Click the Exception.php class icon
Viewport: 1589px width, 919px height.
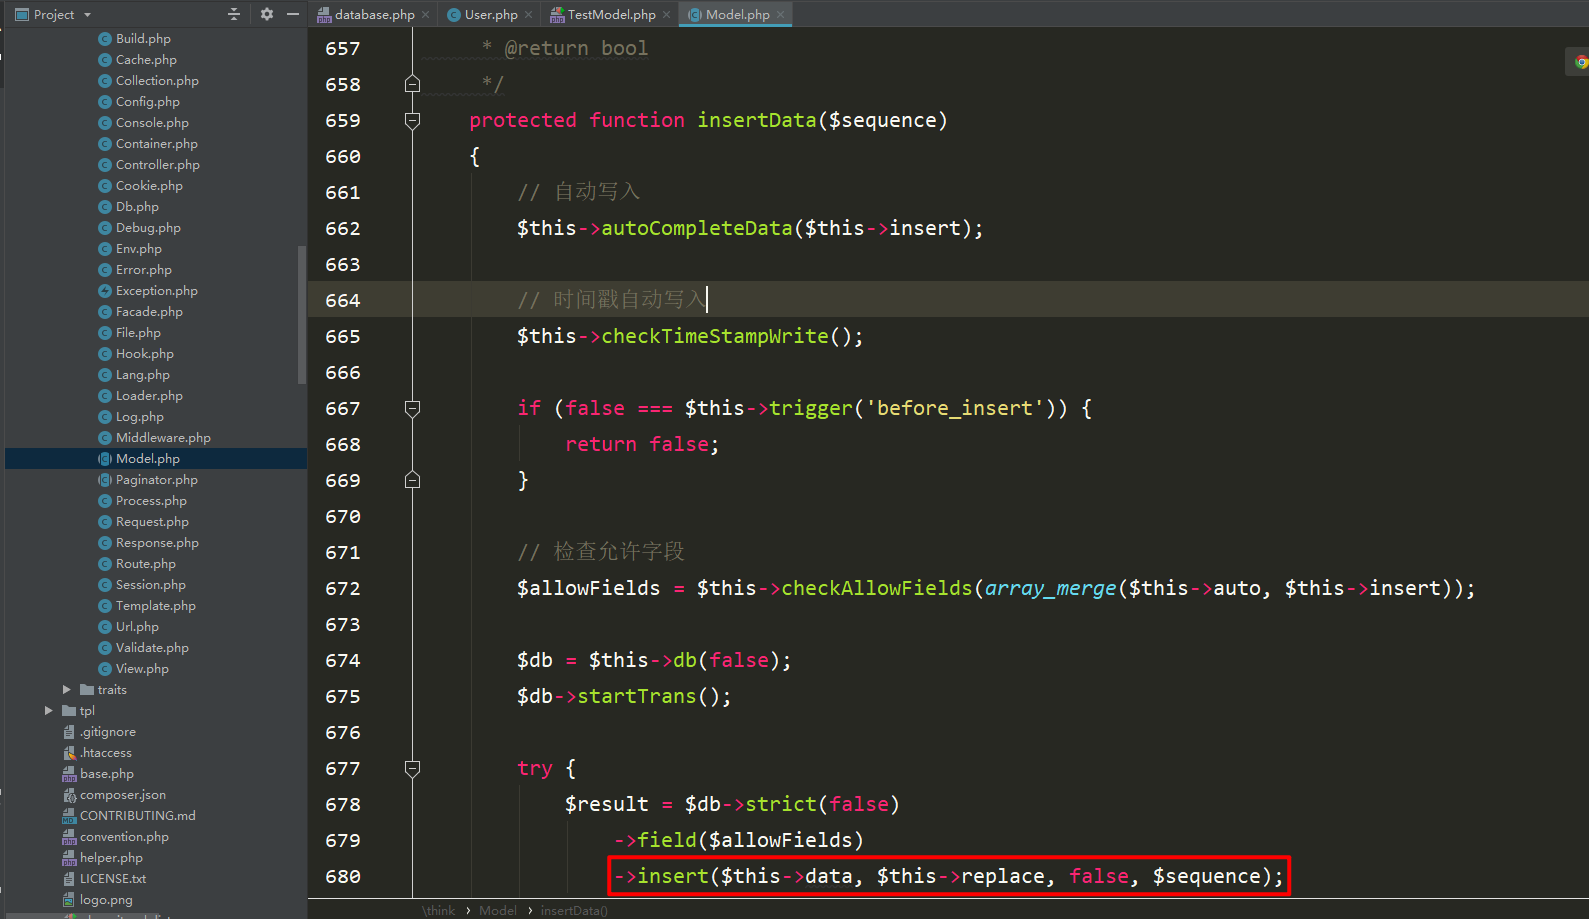coord(105,291)
